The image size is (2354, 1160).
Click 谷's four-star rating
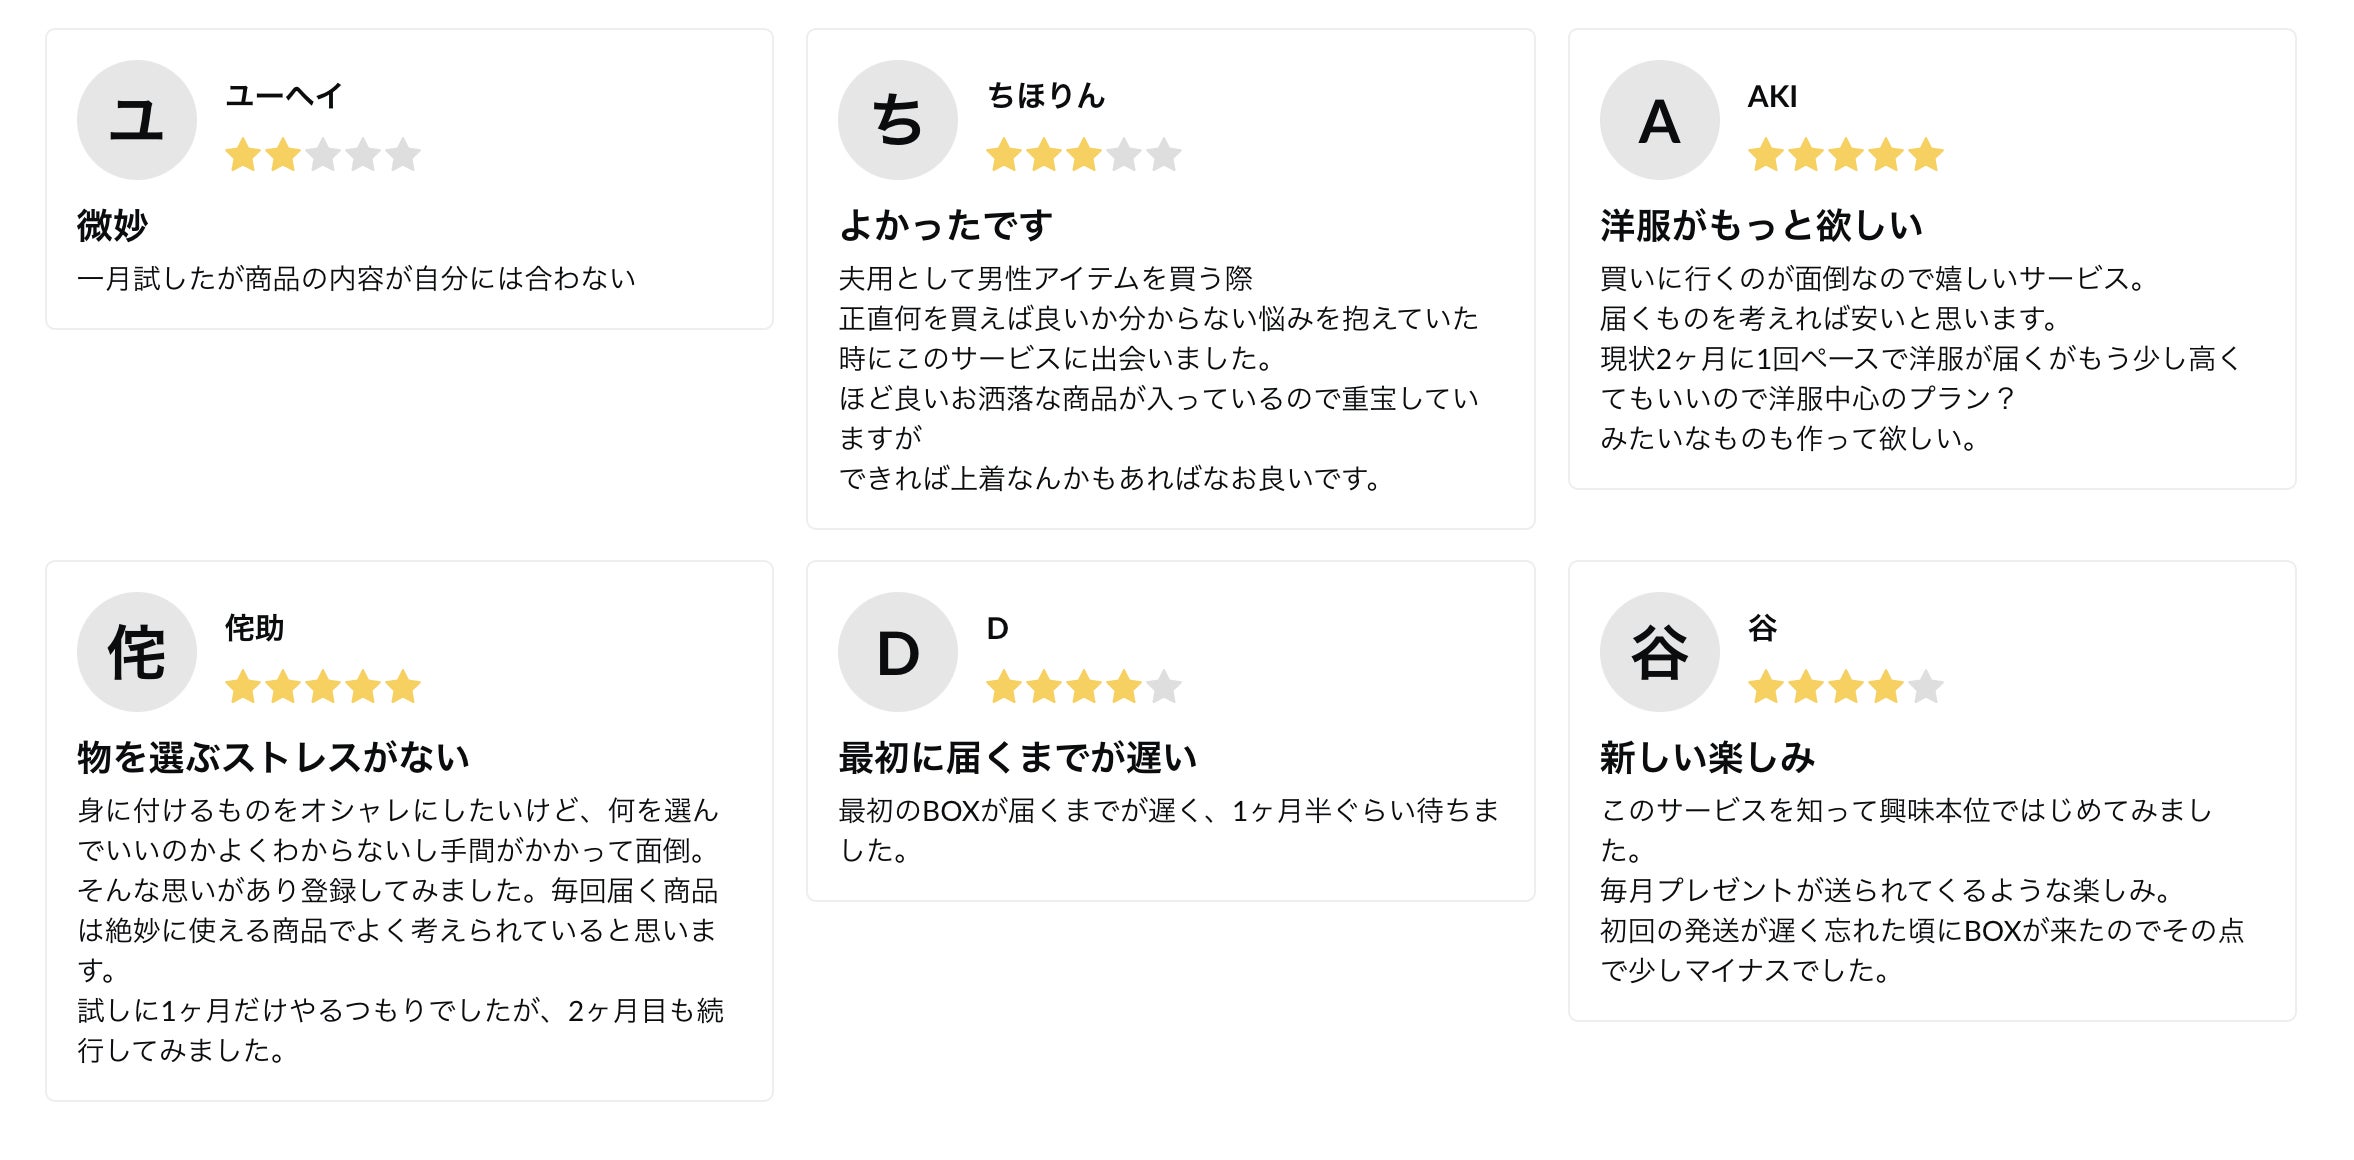pos(1845,687)
